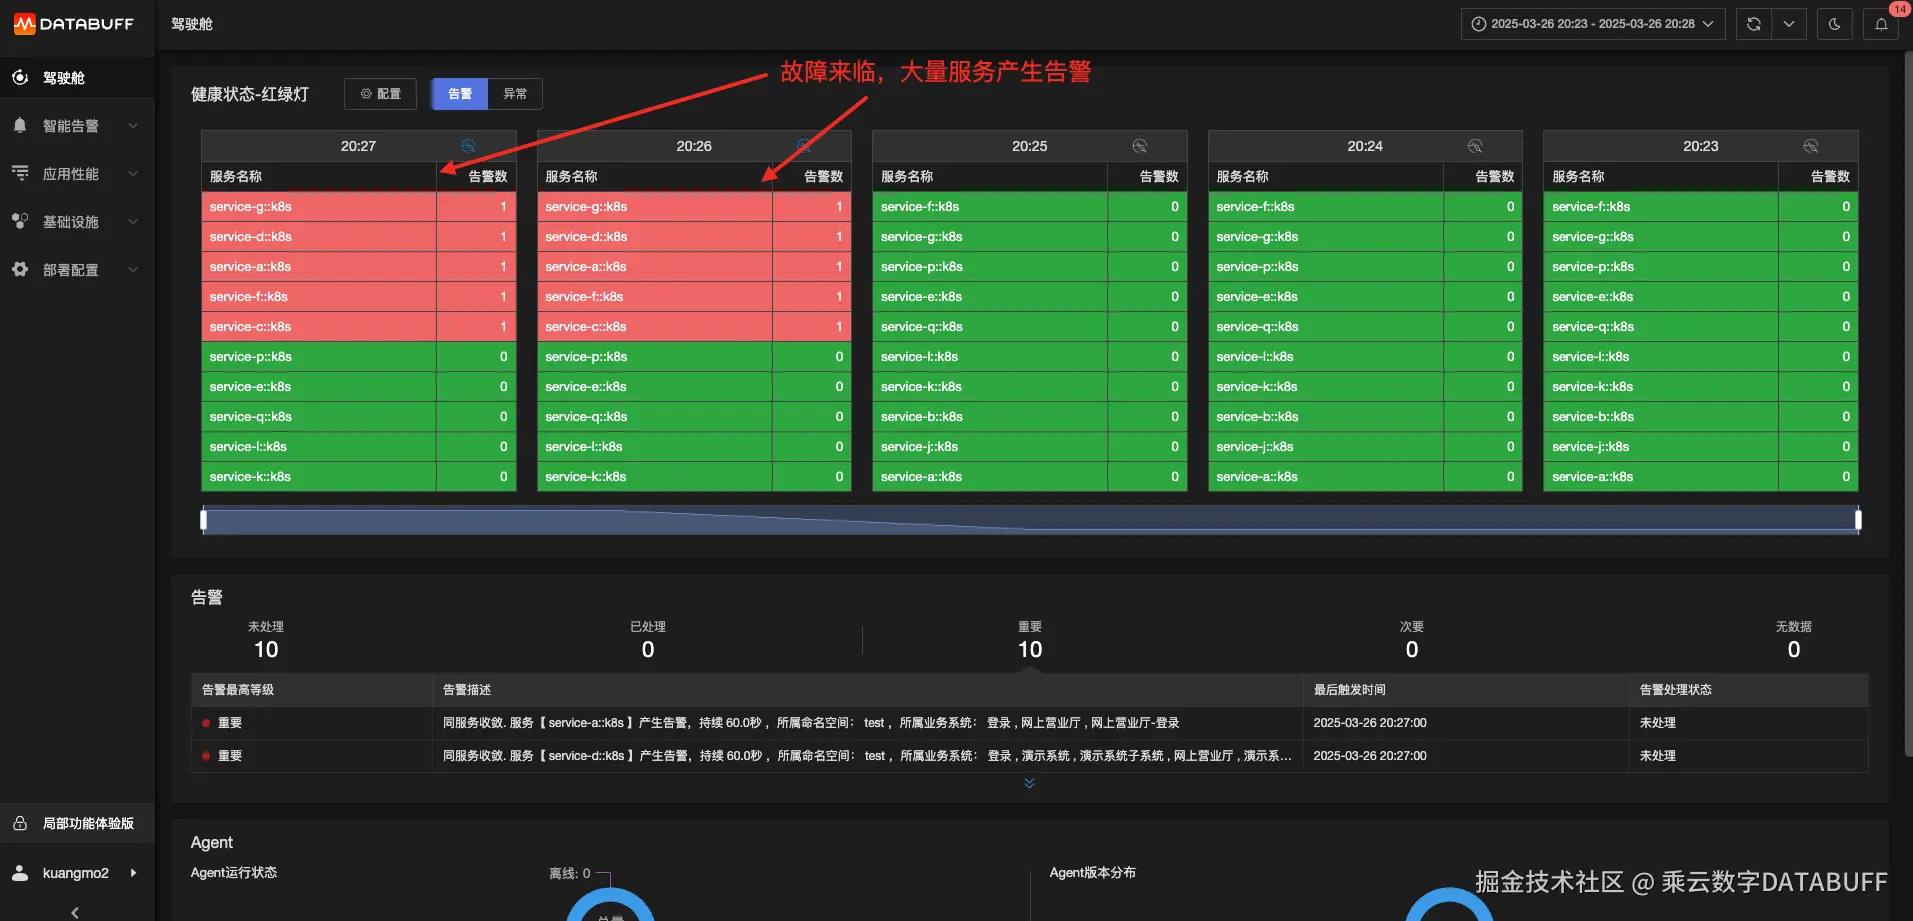The height and width of the screenshot is (921, 1913).
Task: Click the DATABUFF logo
Action: point(74,24)
